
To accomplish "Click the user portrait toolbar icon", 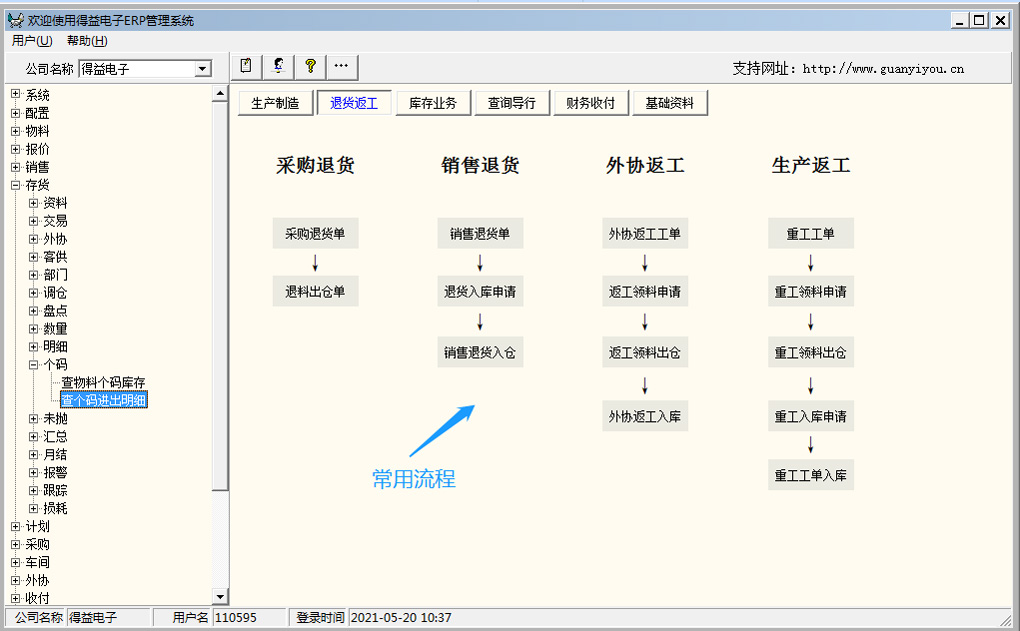I will tap(278, 66).
